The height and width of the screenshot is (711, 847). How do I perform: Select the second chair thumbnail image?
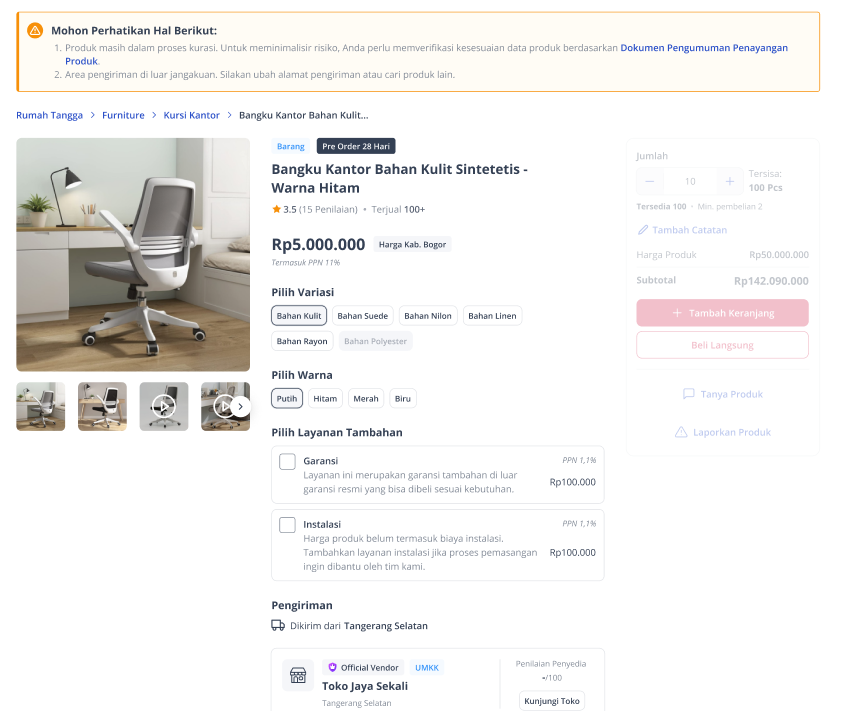pyautogui.click(x=102, y=406)
